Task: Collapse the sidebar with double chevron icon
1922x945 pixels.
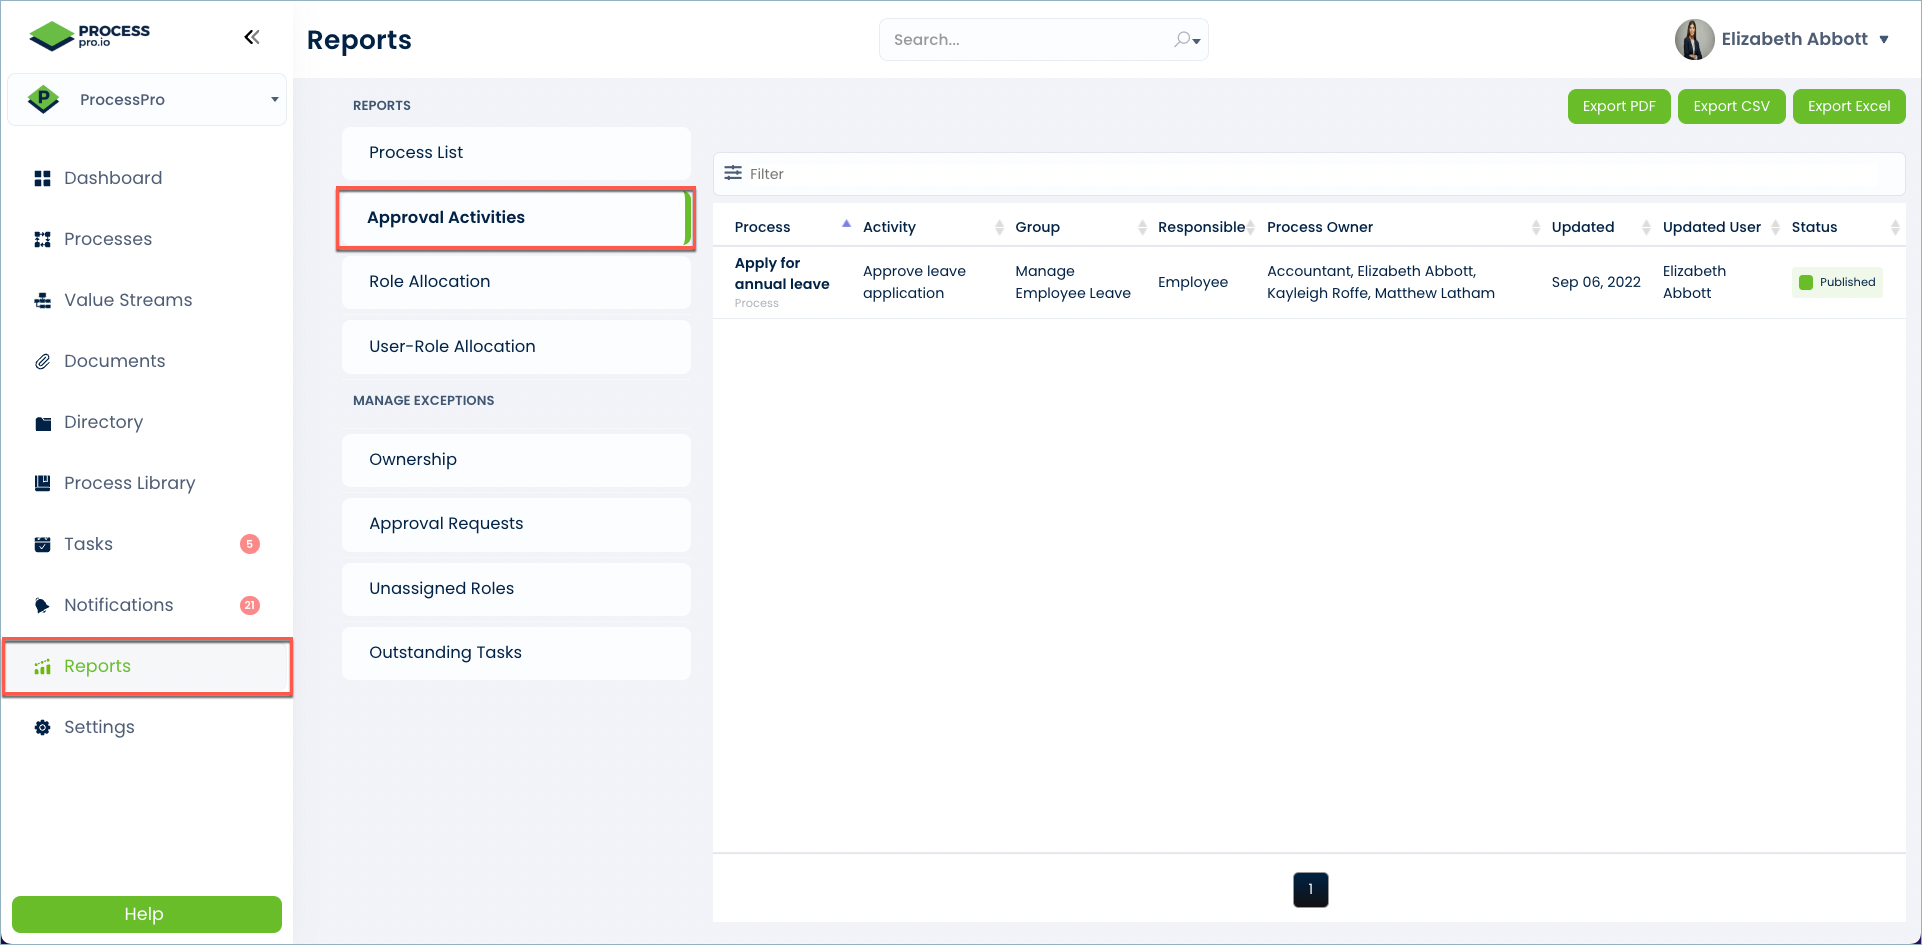Action: click(x=251, y=37)
